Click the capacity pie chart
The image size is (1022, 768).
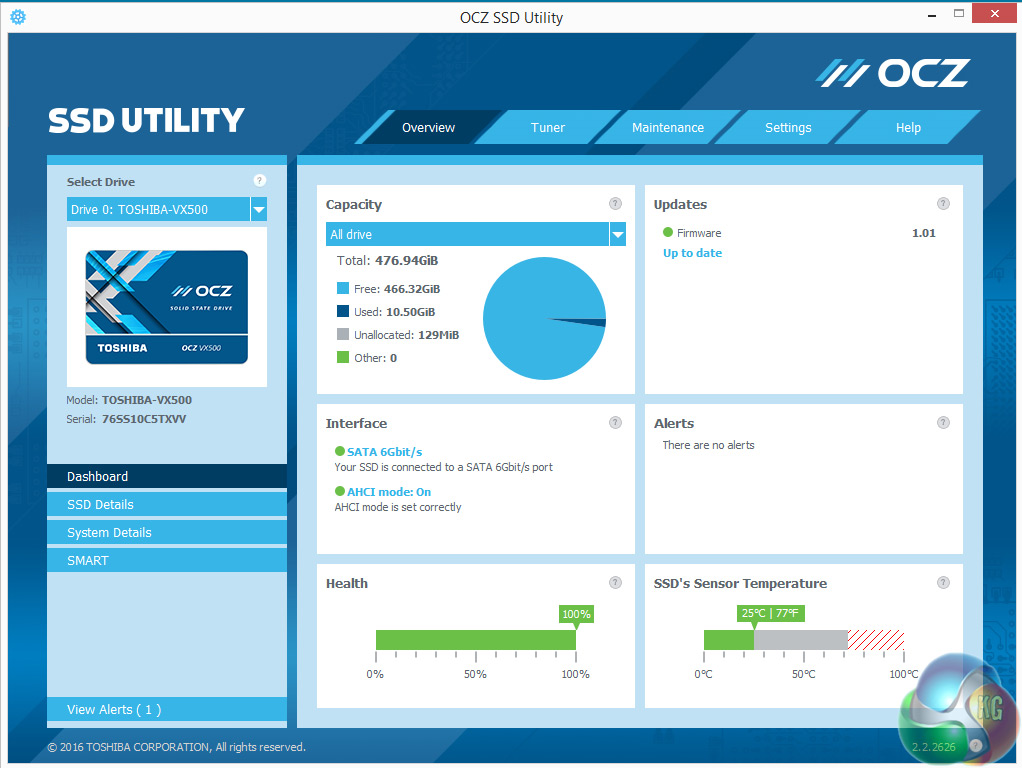[544, 318]
